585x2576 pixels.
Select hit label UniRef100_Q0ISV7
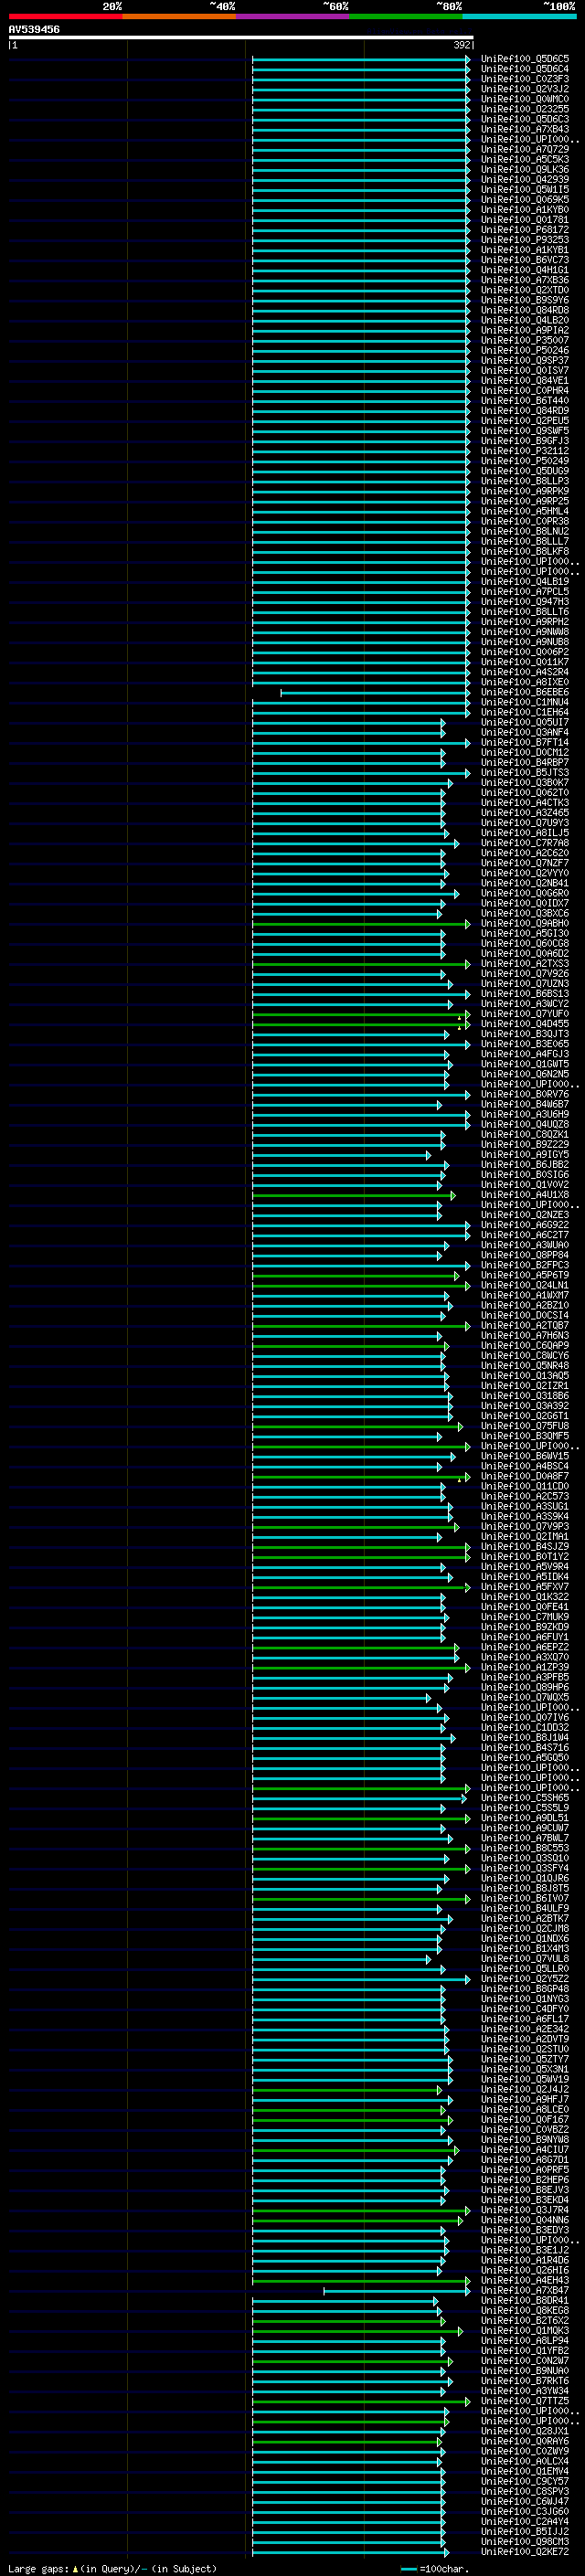(525, 371)
